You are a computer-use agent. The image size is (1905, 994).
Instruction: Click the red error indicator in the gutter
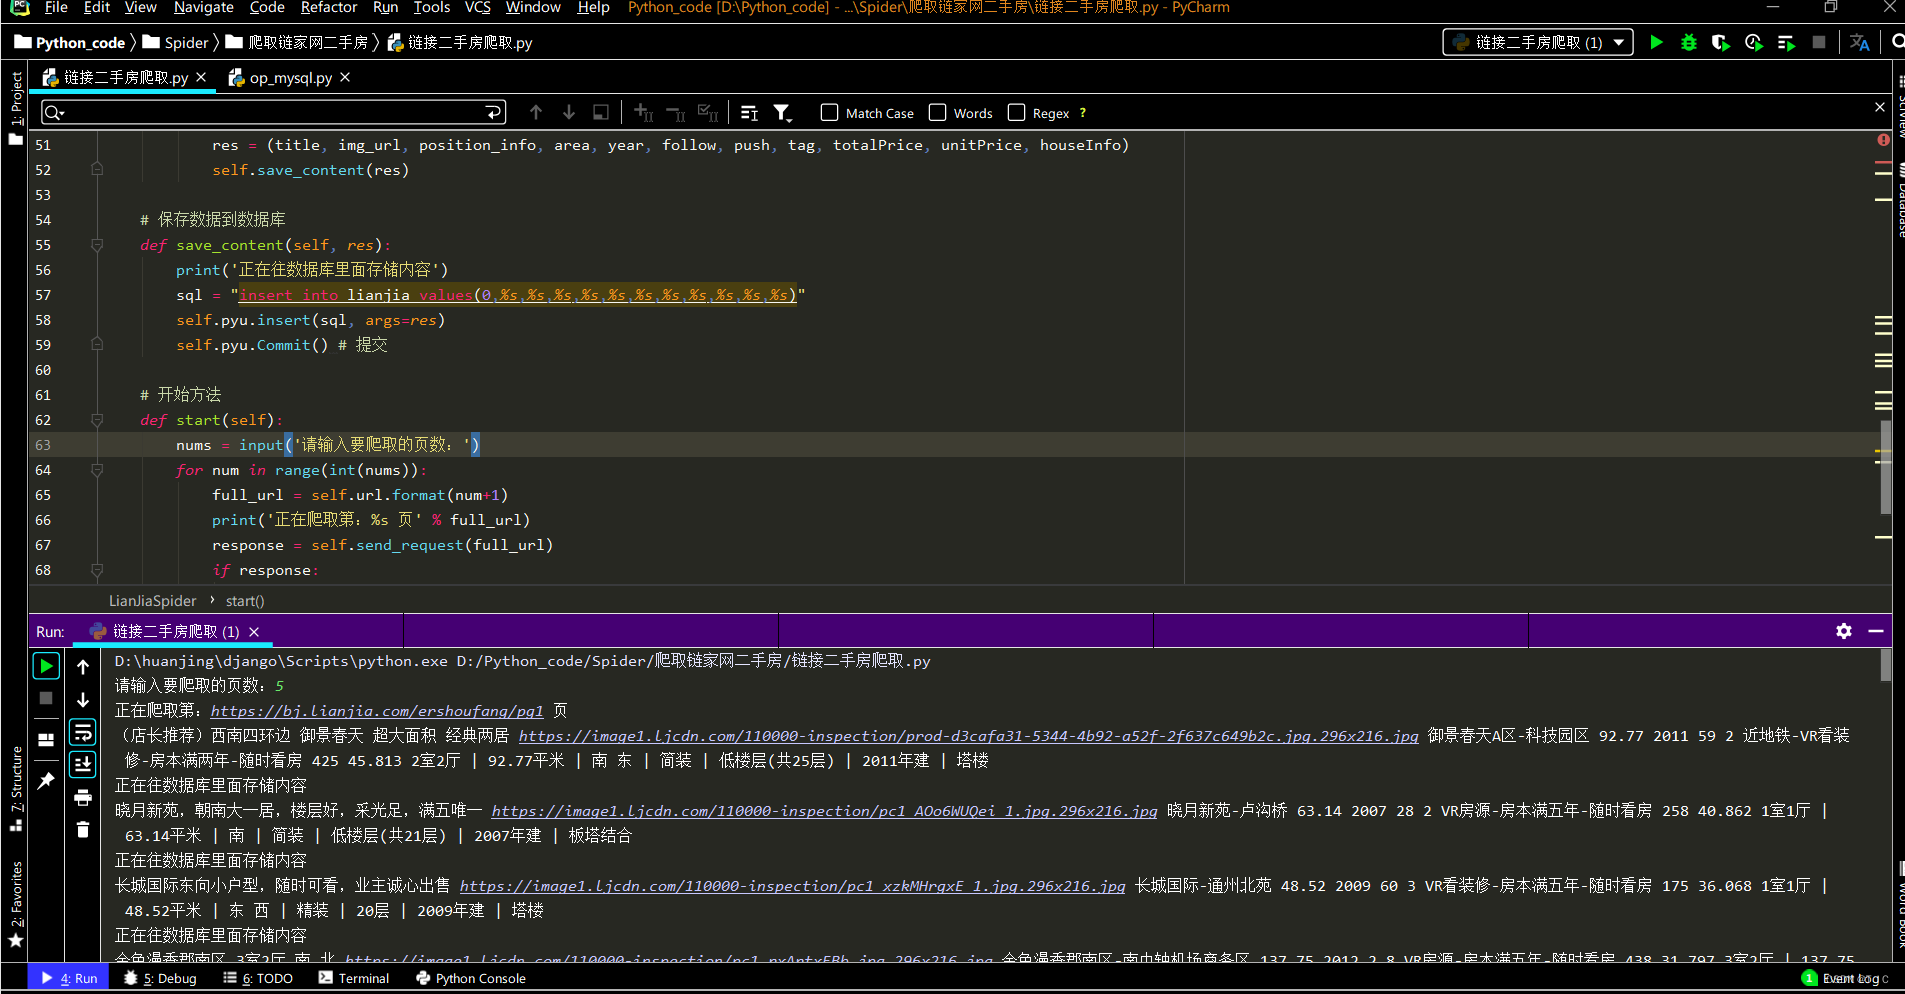1884,140
